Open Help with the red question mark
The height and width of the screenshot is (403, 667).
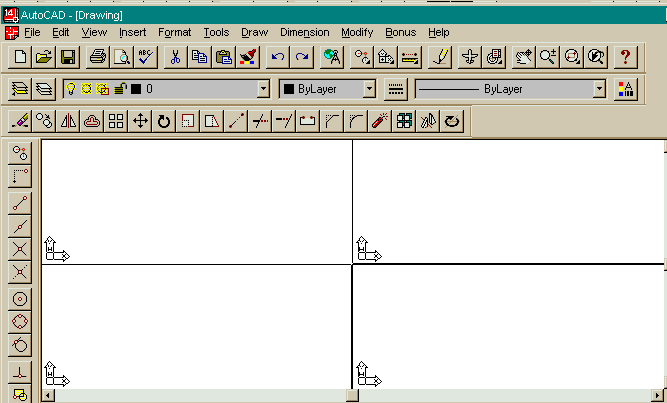point(625,57)
